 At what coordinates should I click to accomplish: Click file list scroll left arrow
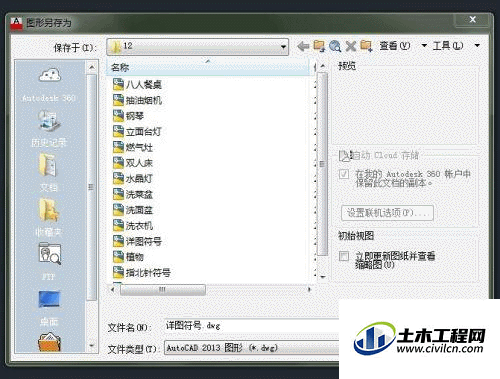(x=113, y=289)
